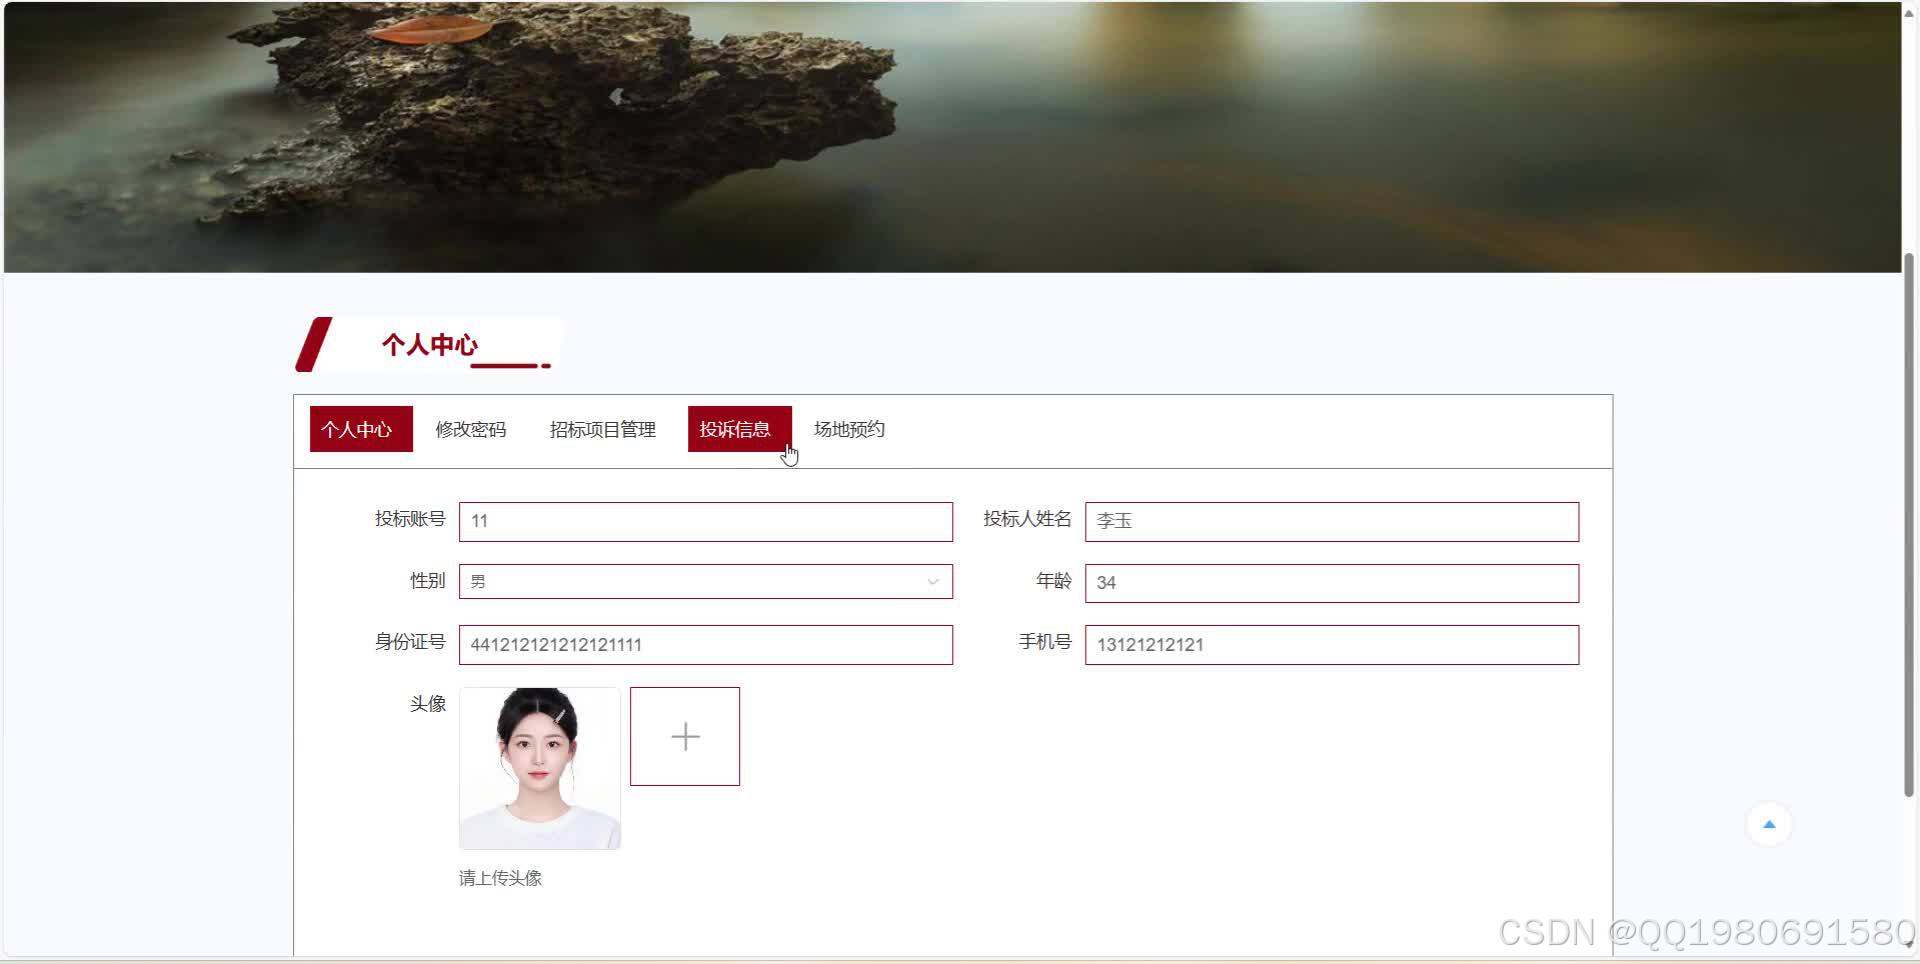Click the 个人中心 section heading

[430, 346]
